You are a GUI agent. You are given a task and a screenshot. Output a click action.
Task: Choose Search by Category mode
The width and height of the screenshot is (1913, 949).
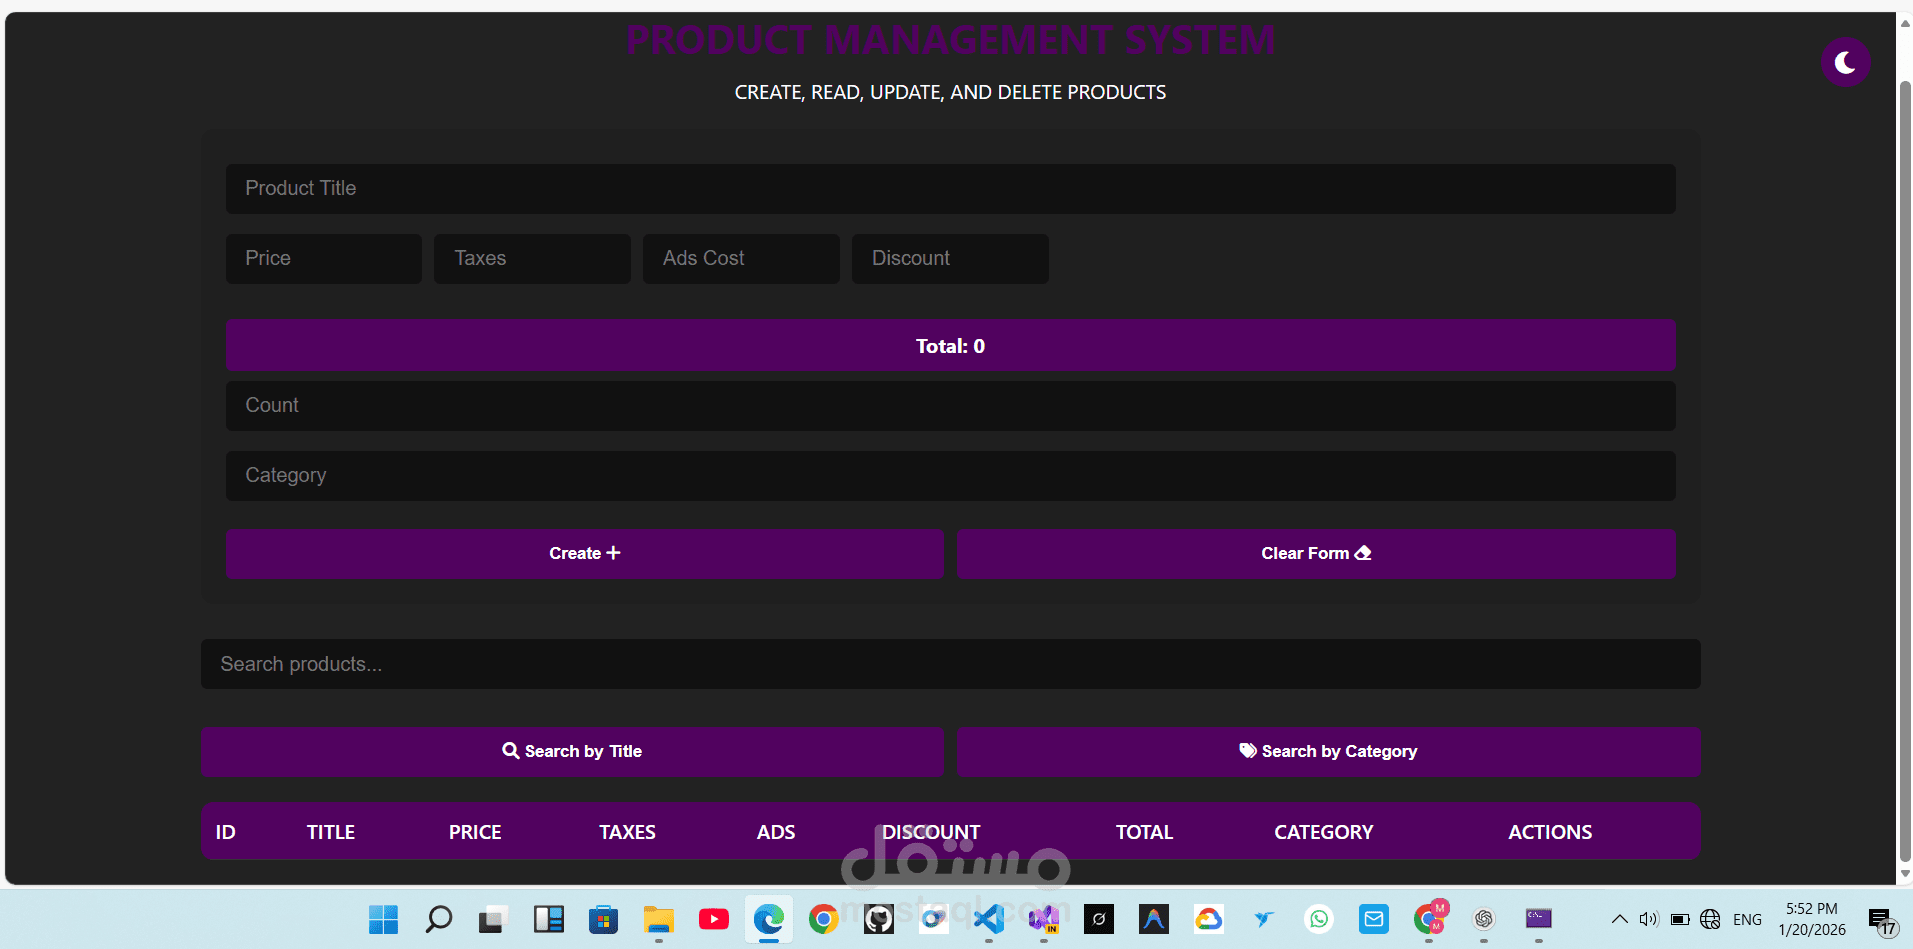1328,752
